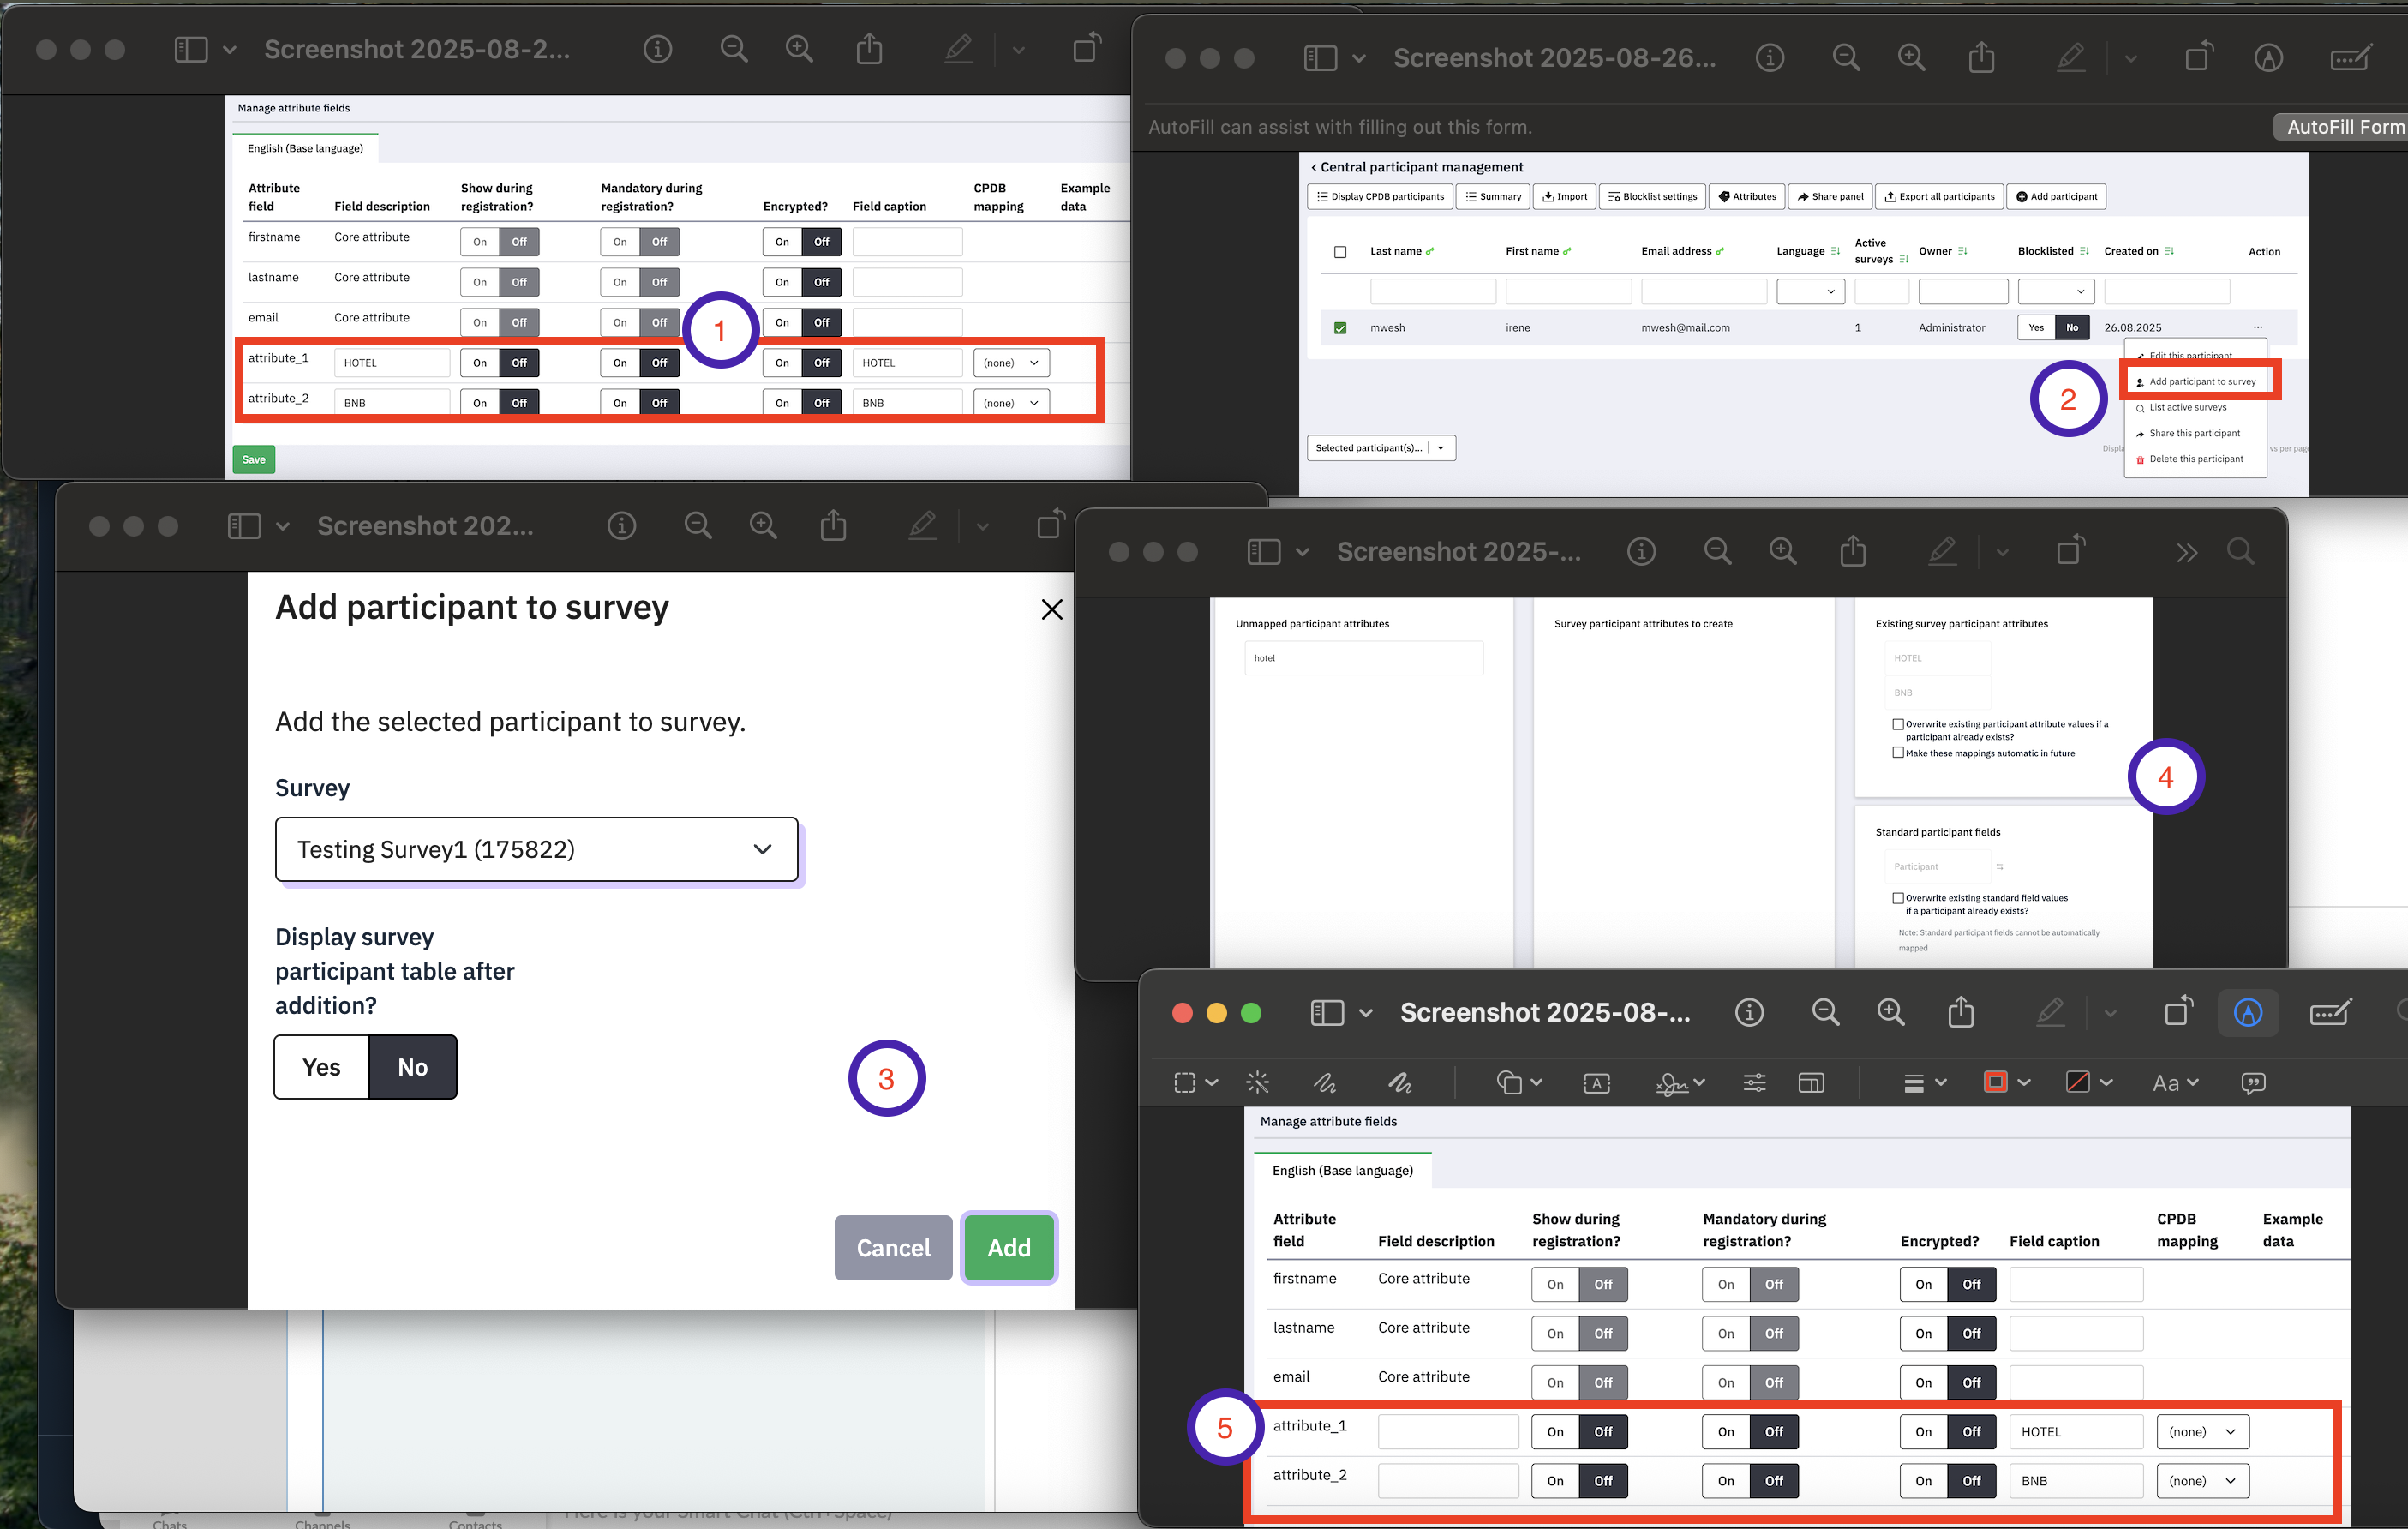Check the 'Make these mappings automatic in future' box

pyautogui.click(x=1897, y=753)
